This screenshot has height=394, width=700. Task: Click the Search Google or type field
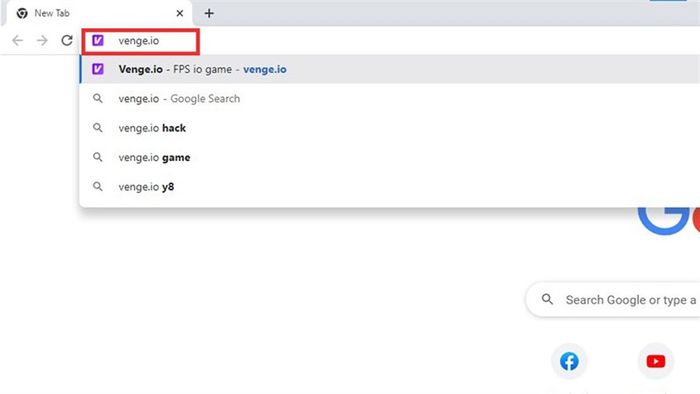tap(613, 300)
